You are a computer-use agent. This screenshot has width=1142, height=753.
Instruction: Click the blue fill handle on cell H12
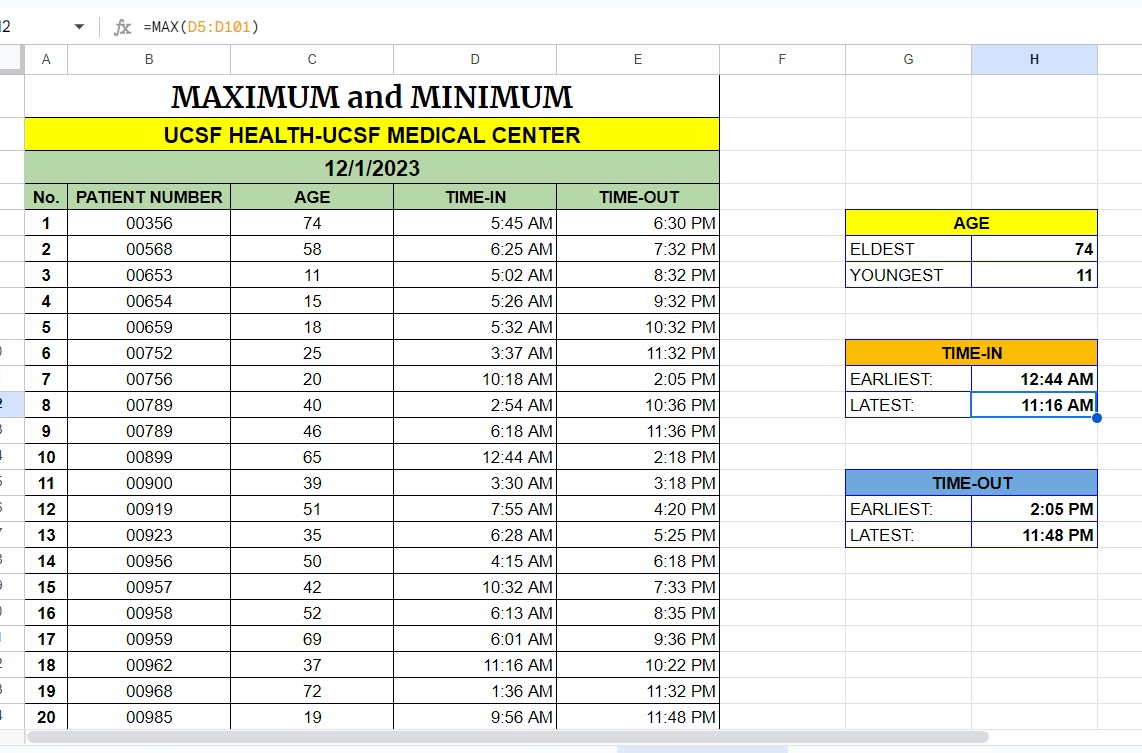1097,418
